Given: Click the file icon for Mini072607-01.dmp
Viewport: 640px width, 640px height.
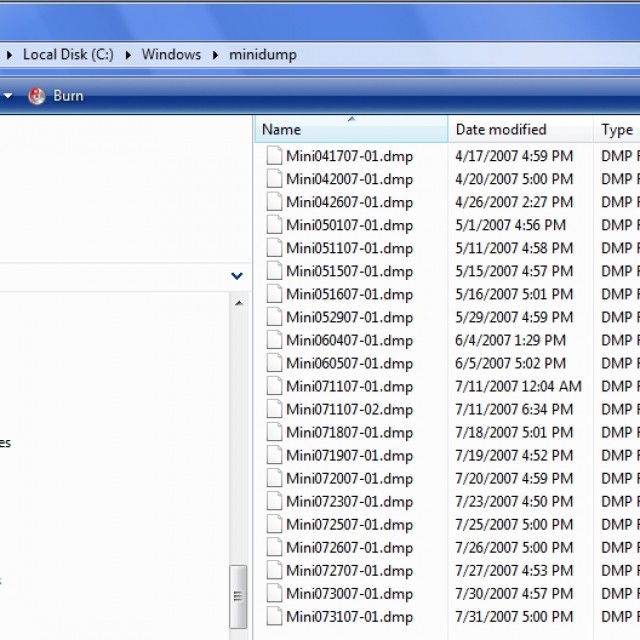Looking at the screenshot, I should click(x=275, y=547).
